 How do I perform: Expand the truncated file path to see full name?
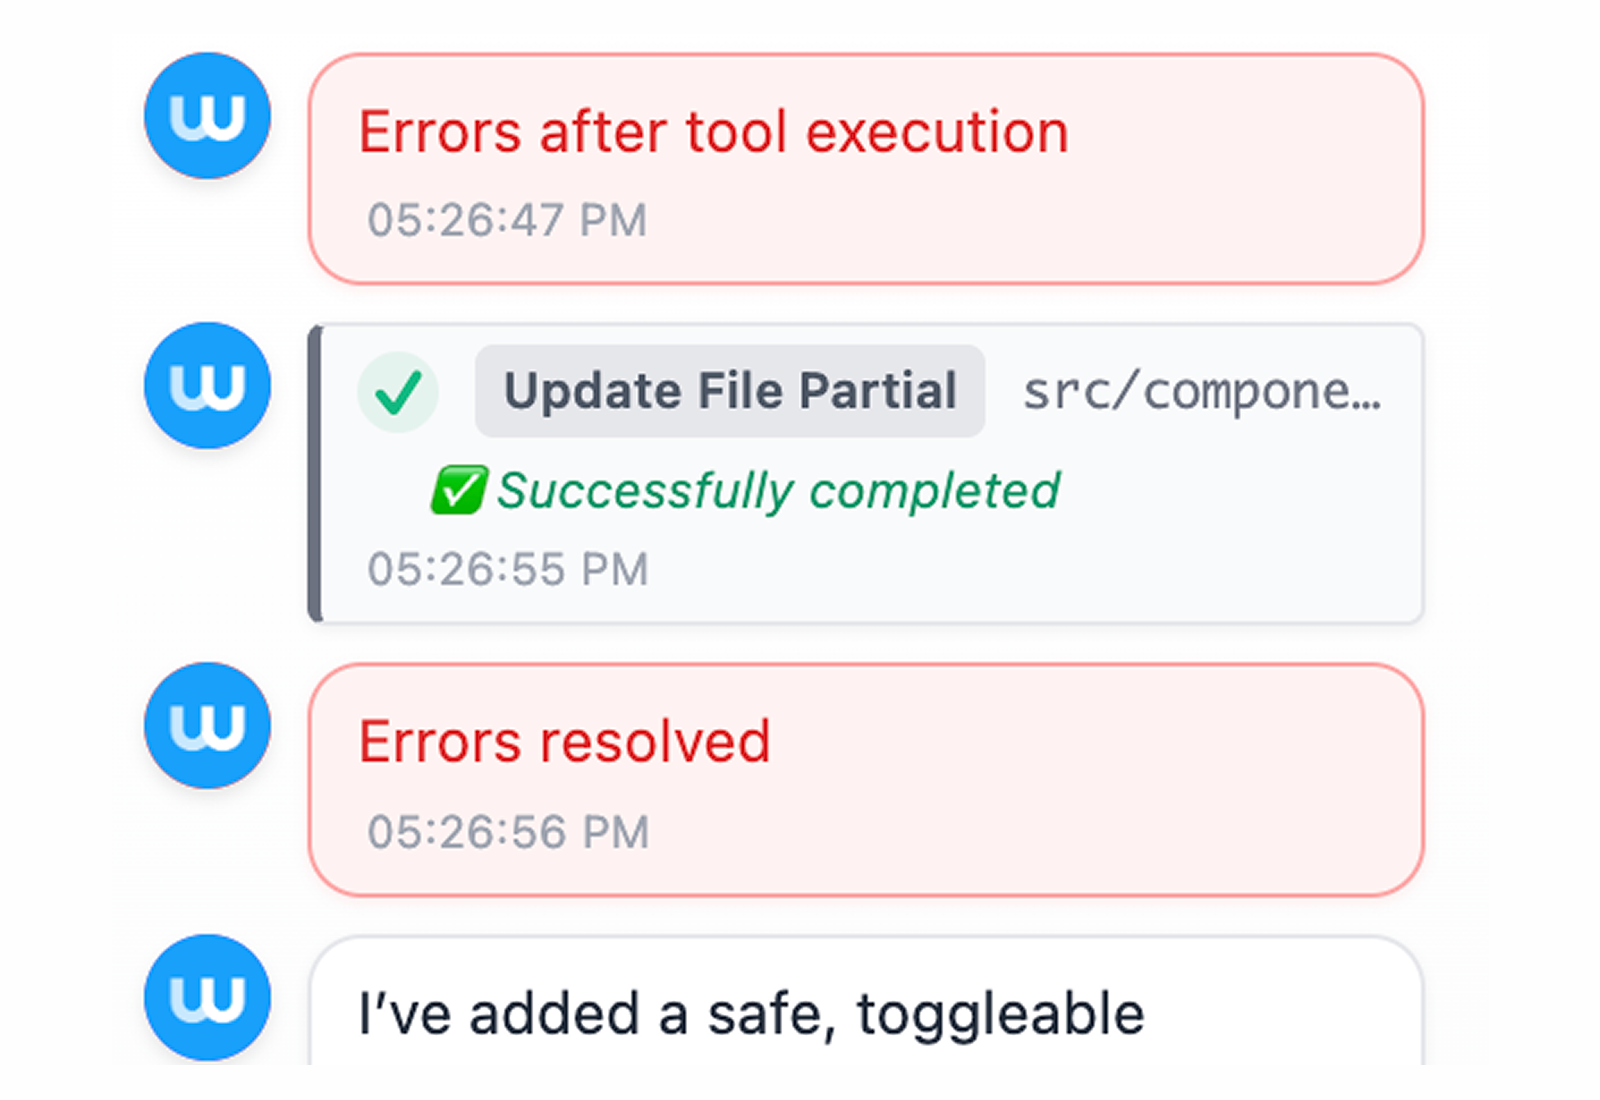point(1200,391)
